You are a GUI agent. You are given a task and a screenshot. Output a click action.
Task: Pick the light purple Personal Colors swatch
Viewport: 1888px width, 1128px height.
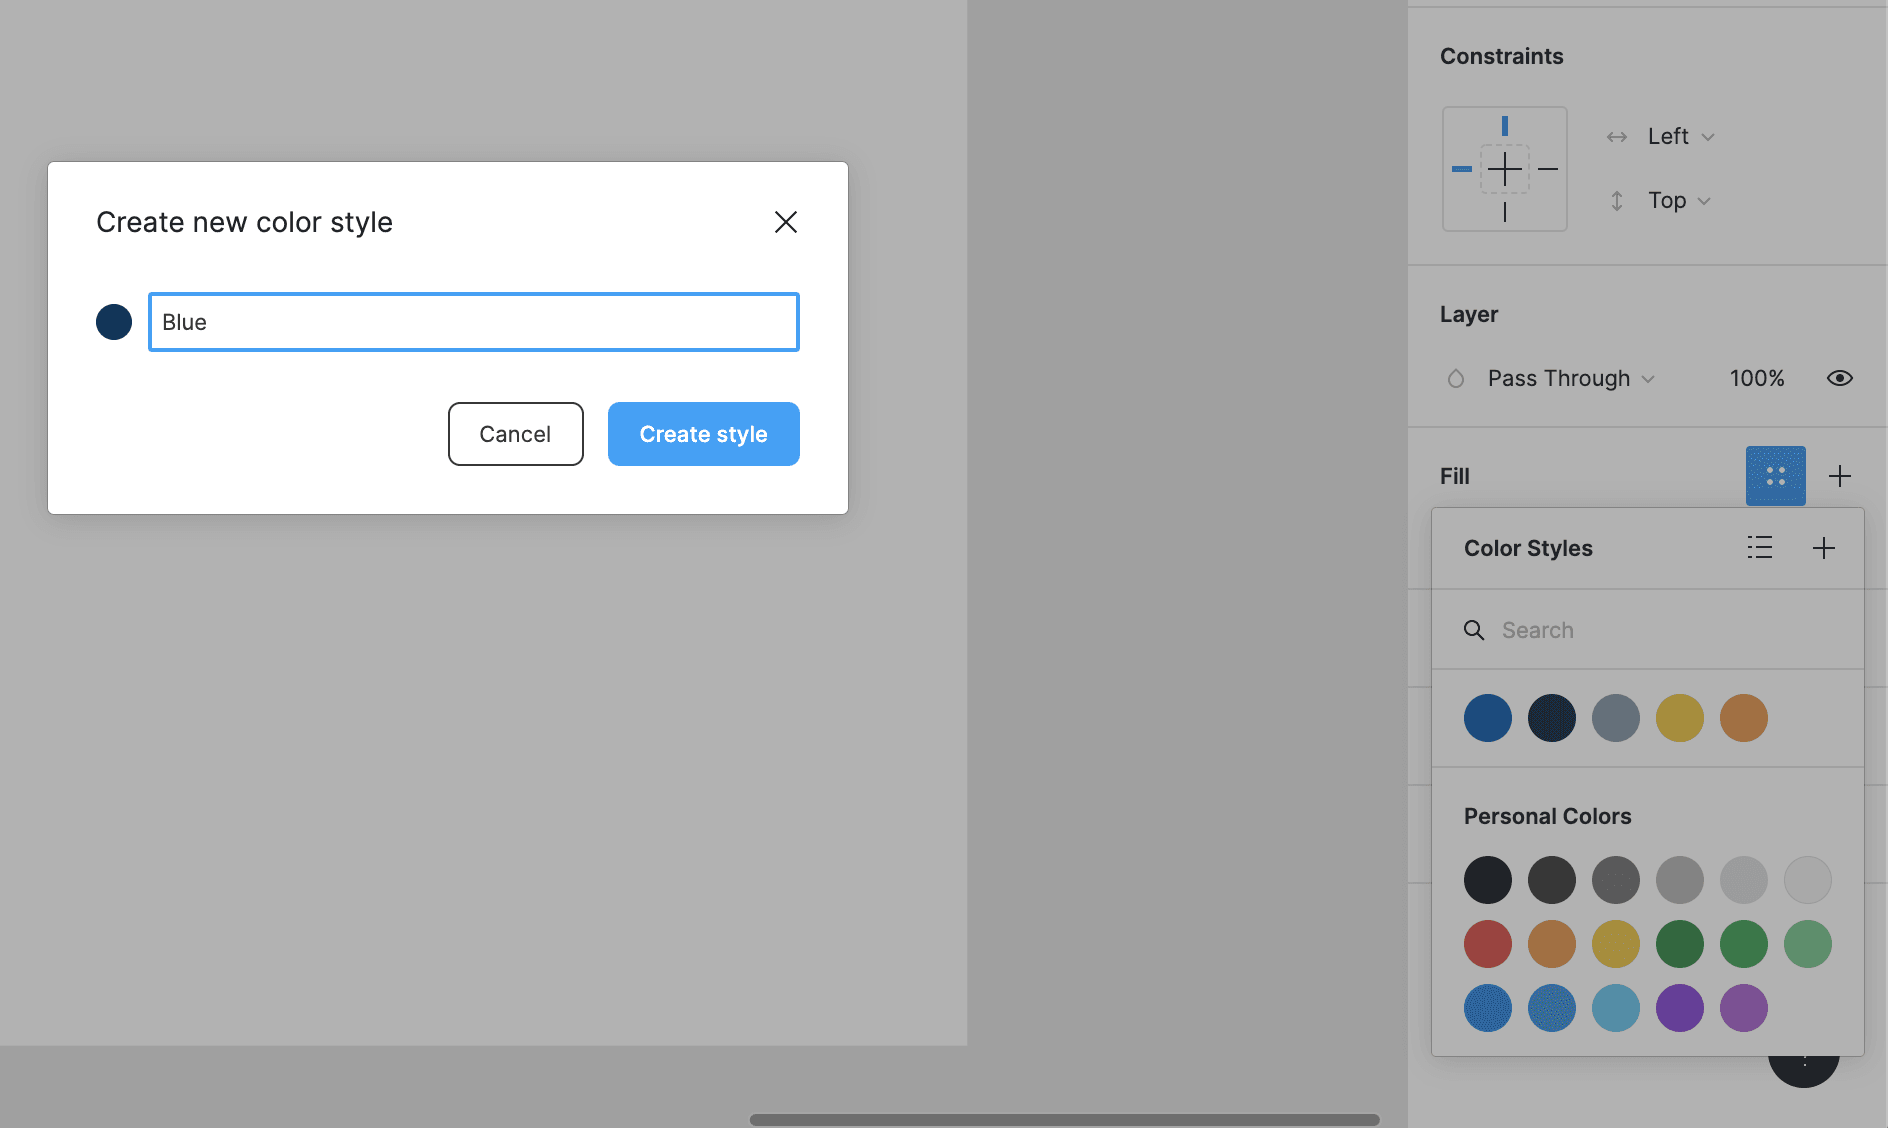(x=1744, y=1008)
